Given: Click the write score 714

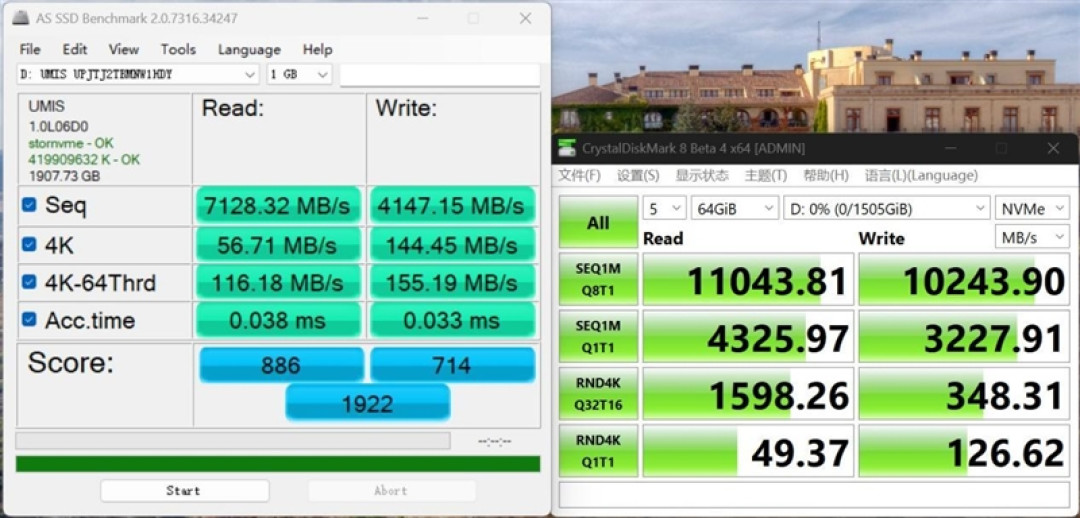Looking at the screenshot, I should [453, 365].
